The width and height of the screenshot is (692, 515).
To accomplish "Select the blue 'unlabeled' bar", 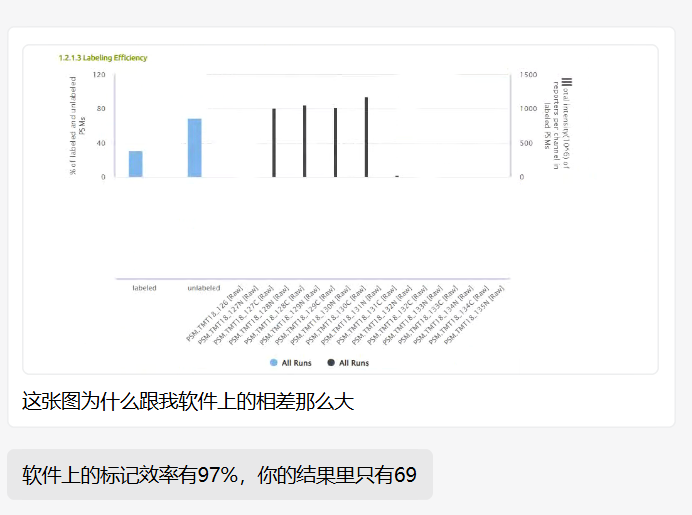I will tap(194, 148).
